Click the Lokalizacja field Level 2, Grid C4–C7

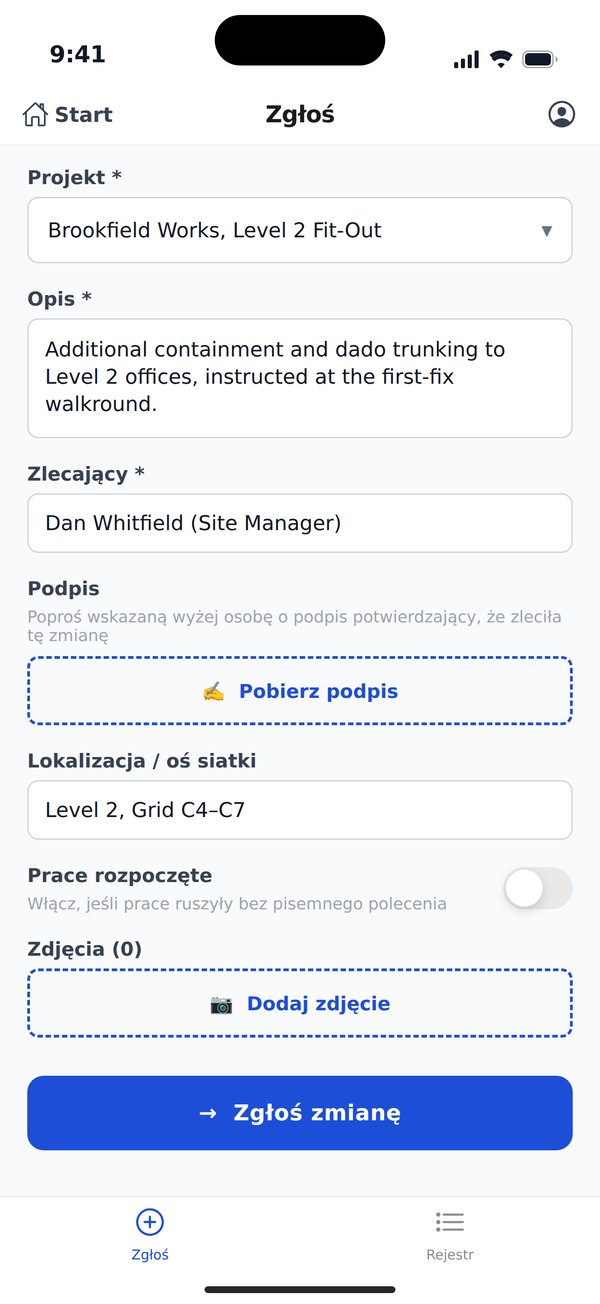pos(300,810)
